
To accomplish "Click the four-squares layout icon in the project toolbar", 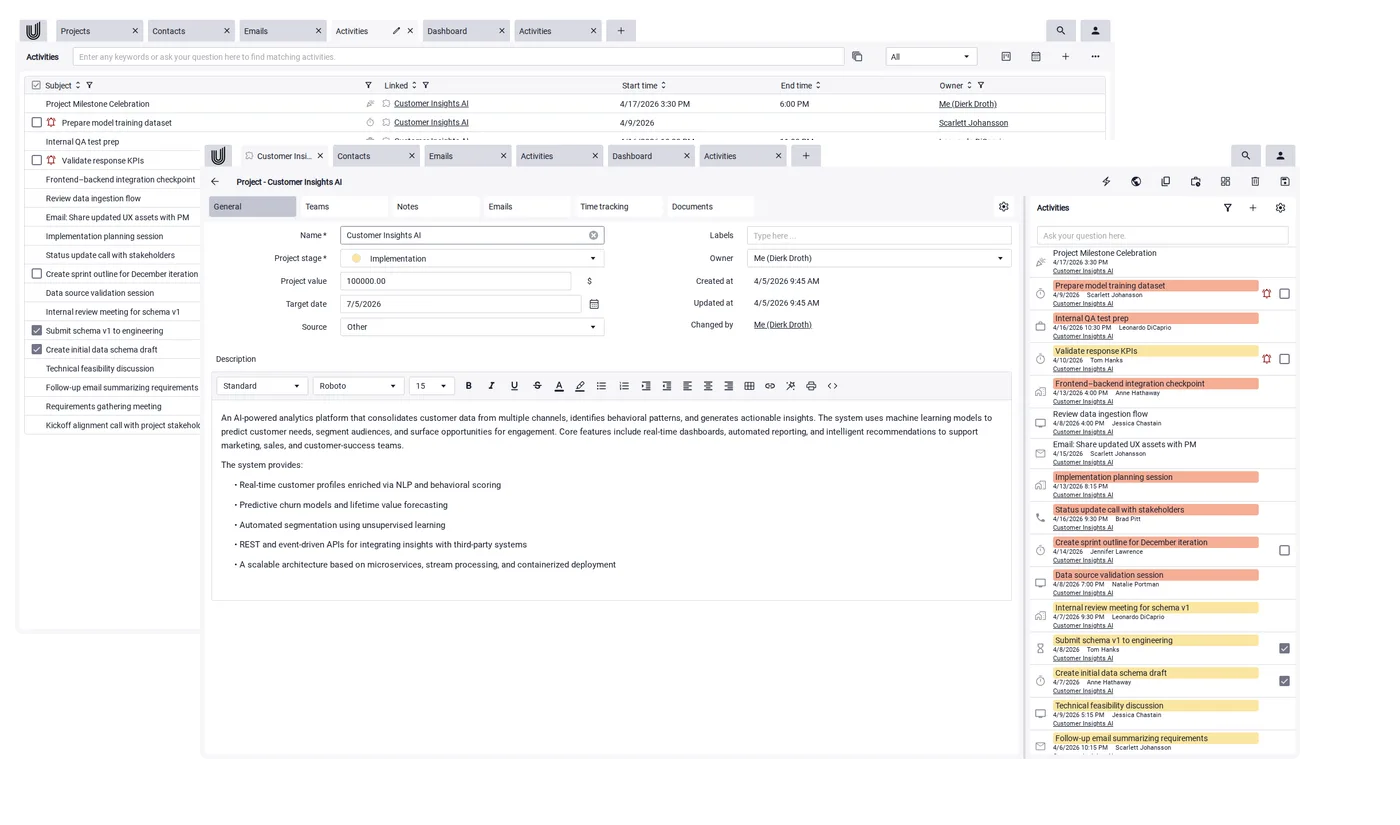I will (x=1225, y=182).
